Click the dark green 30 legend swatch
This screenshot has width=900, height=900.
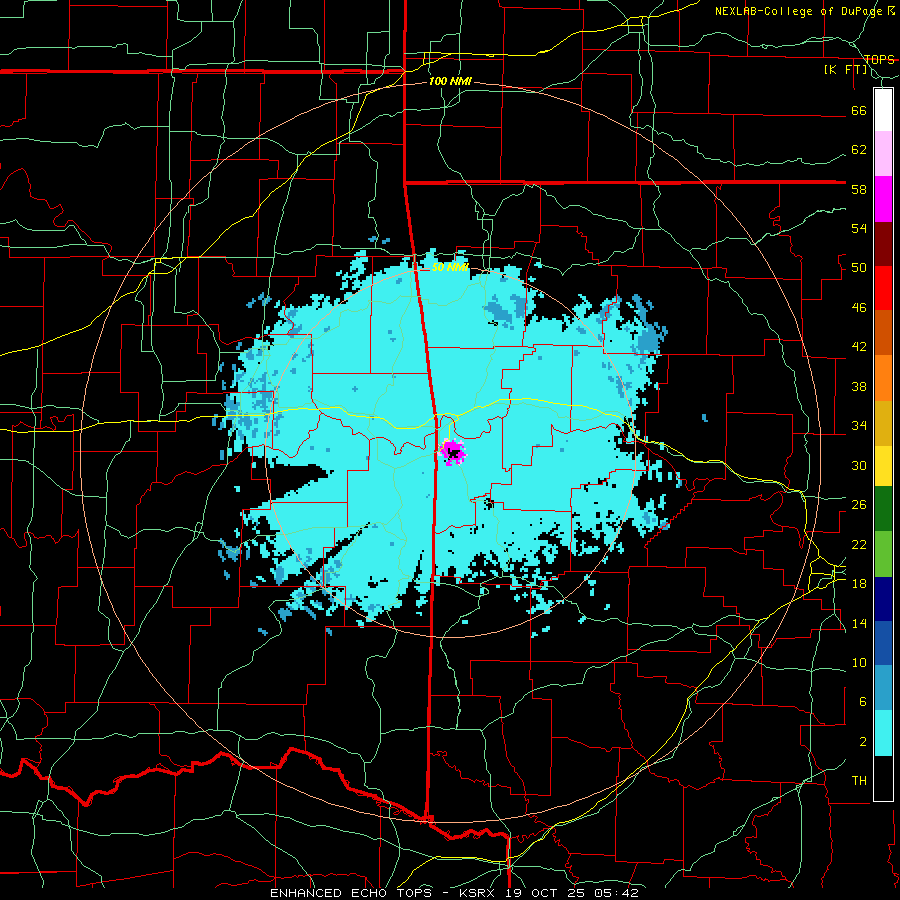click(883, 509)
